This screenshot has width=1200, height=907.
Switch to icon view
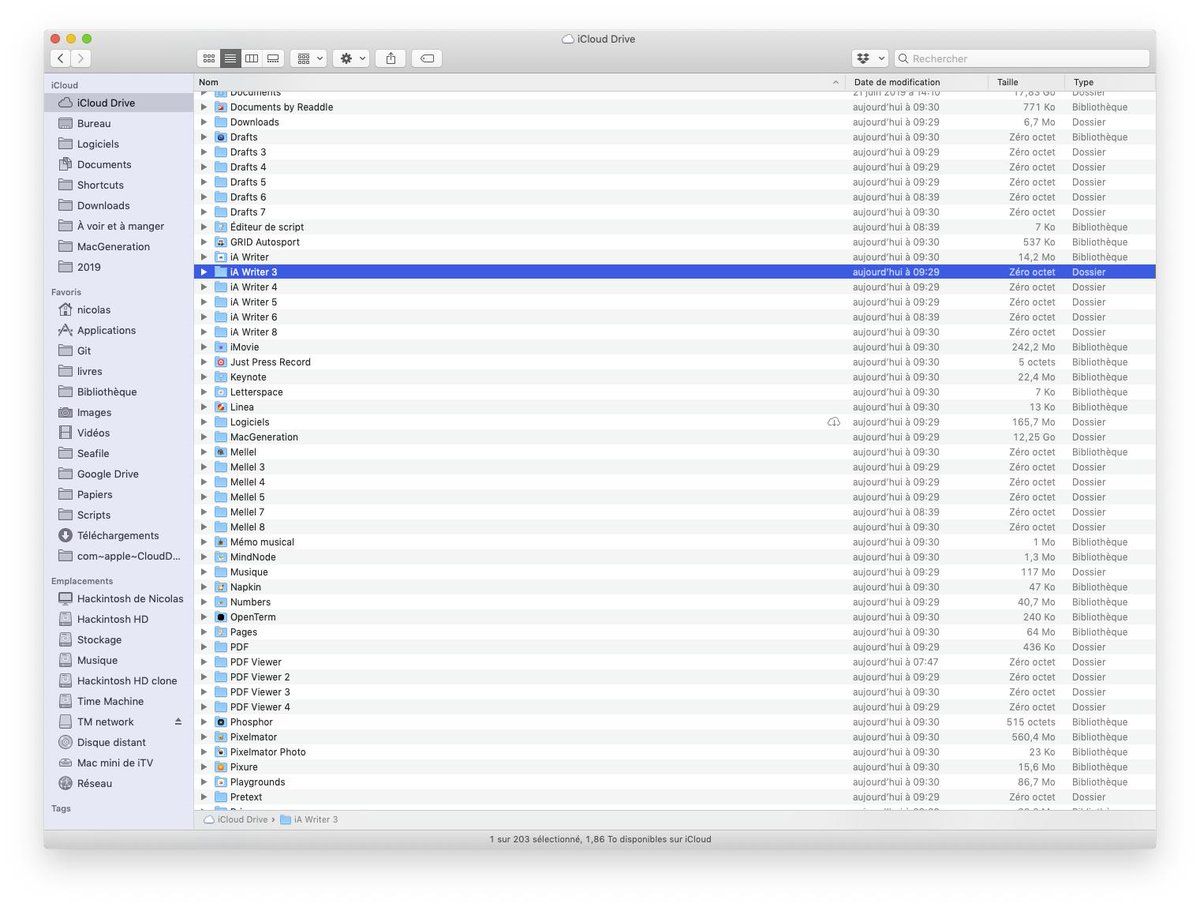coord(209,59)
